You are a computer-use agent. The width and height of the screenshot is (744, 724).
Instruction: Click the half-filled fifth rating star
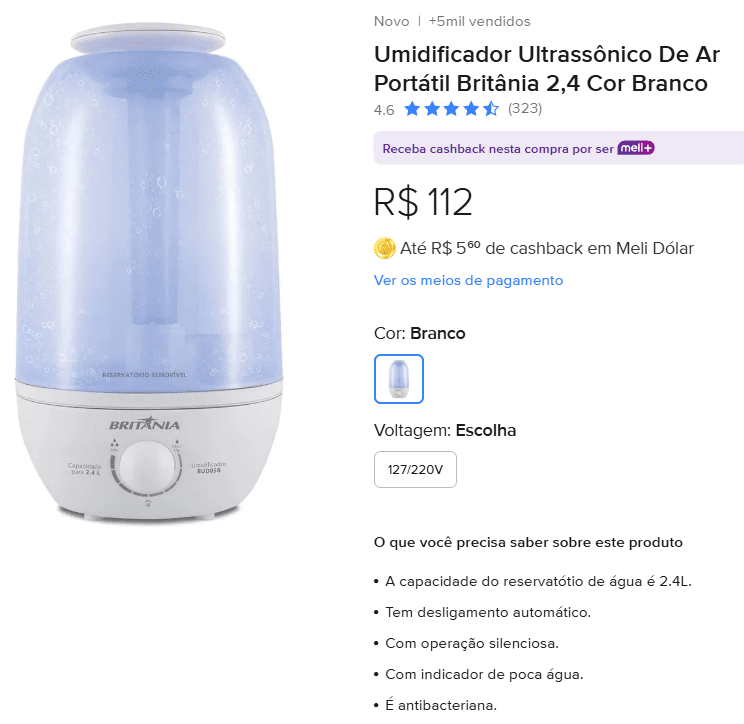click(491, 109)
